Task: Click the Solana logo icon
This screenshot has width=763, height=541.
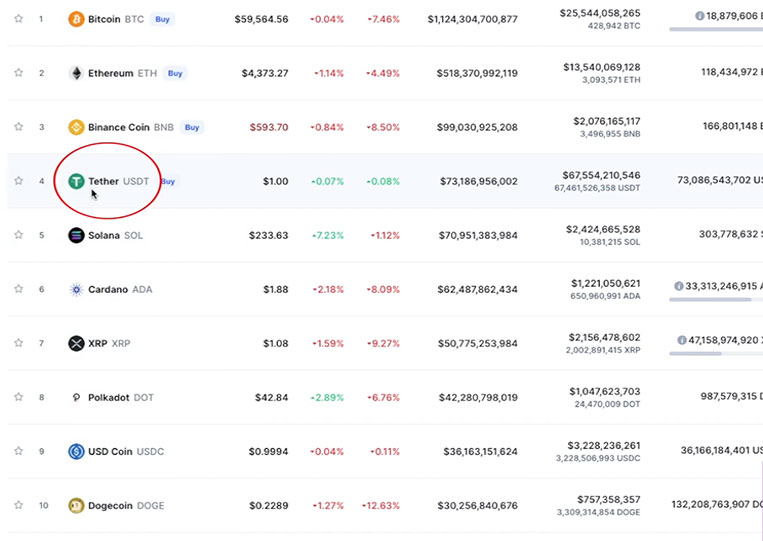Action: point(76,235)
